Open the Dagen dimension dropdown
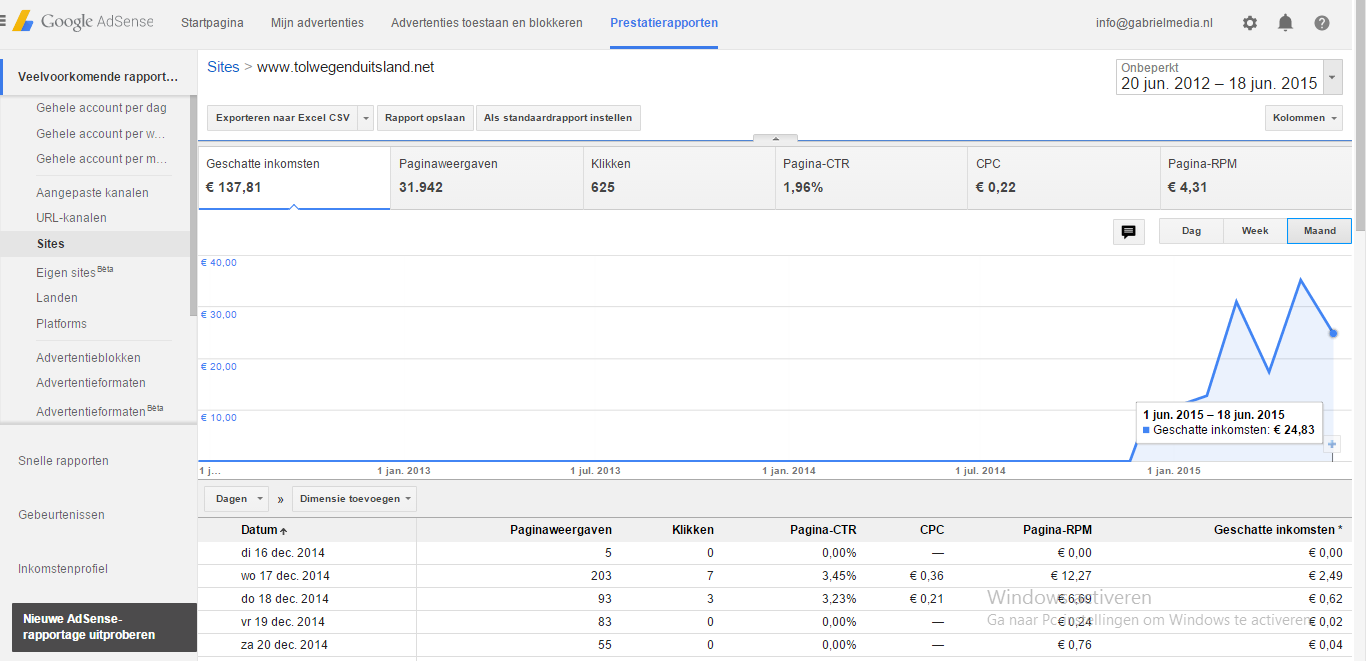1366x661 pixels. [x=237, y=498]
